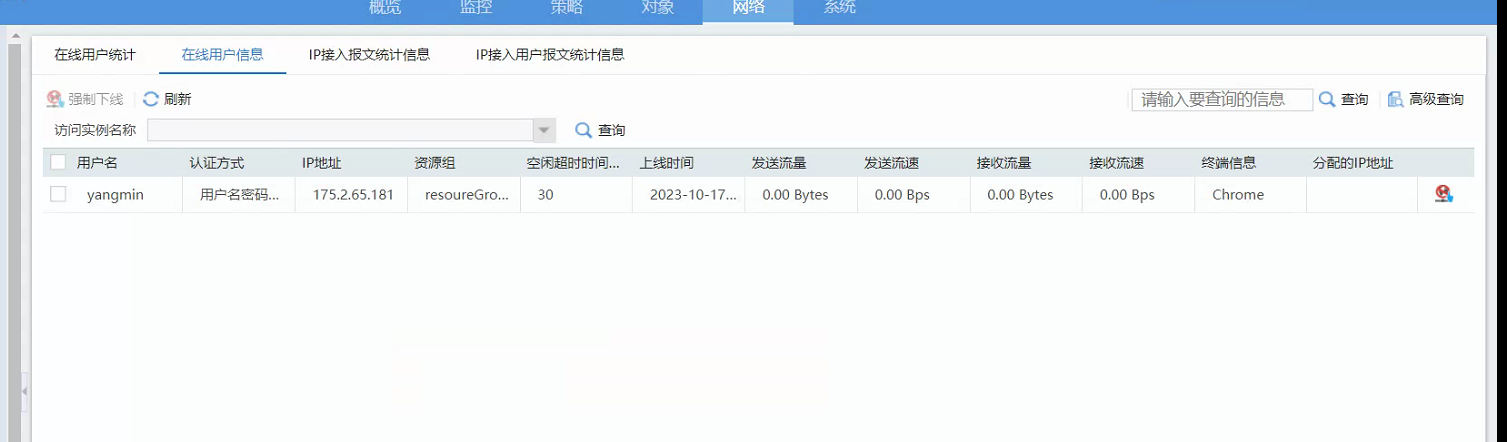Screen dimensions: 1507x442
Task: Select the 在线用户信息 tab
Action: pyautogui.click(x=222, y=54)
